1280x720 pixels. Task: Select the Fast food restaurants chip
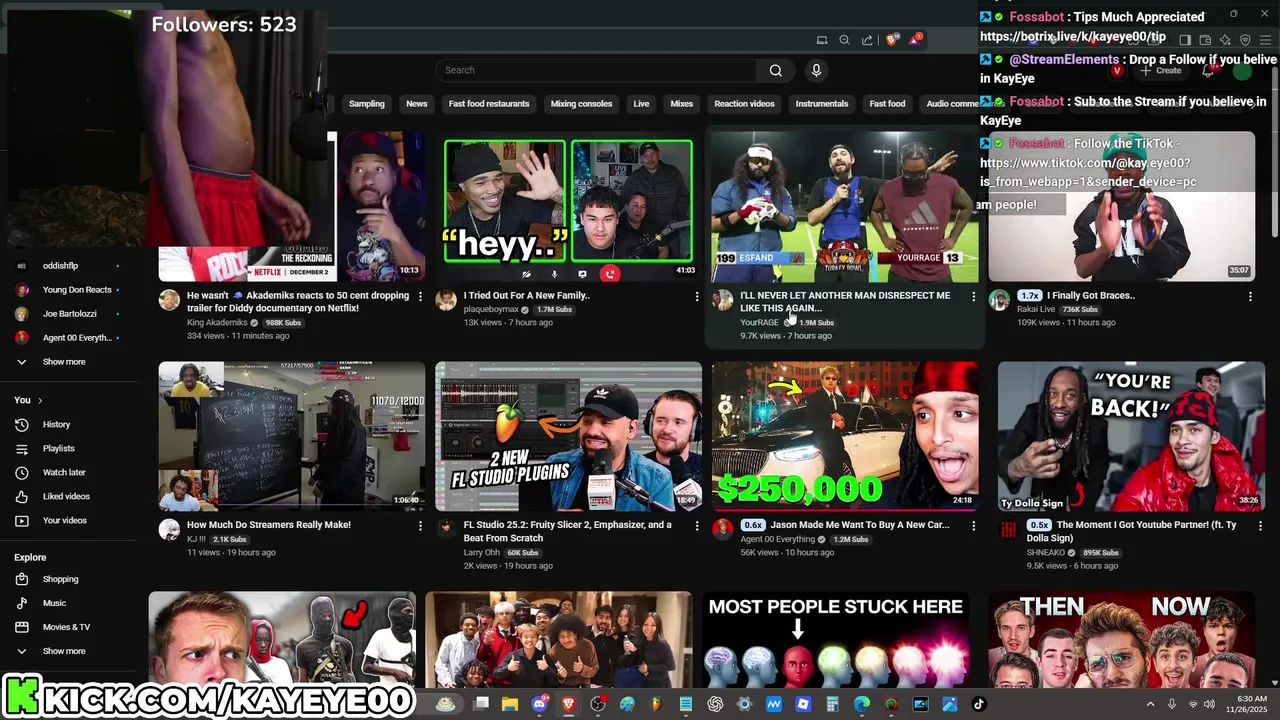click(489, 104)
